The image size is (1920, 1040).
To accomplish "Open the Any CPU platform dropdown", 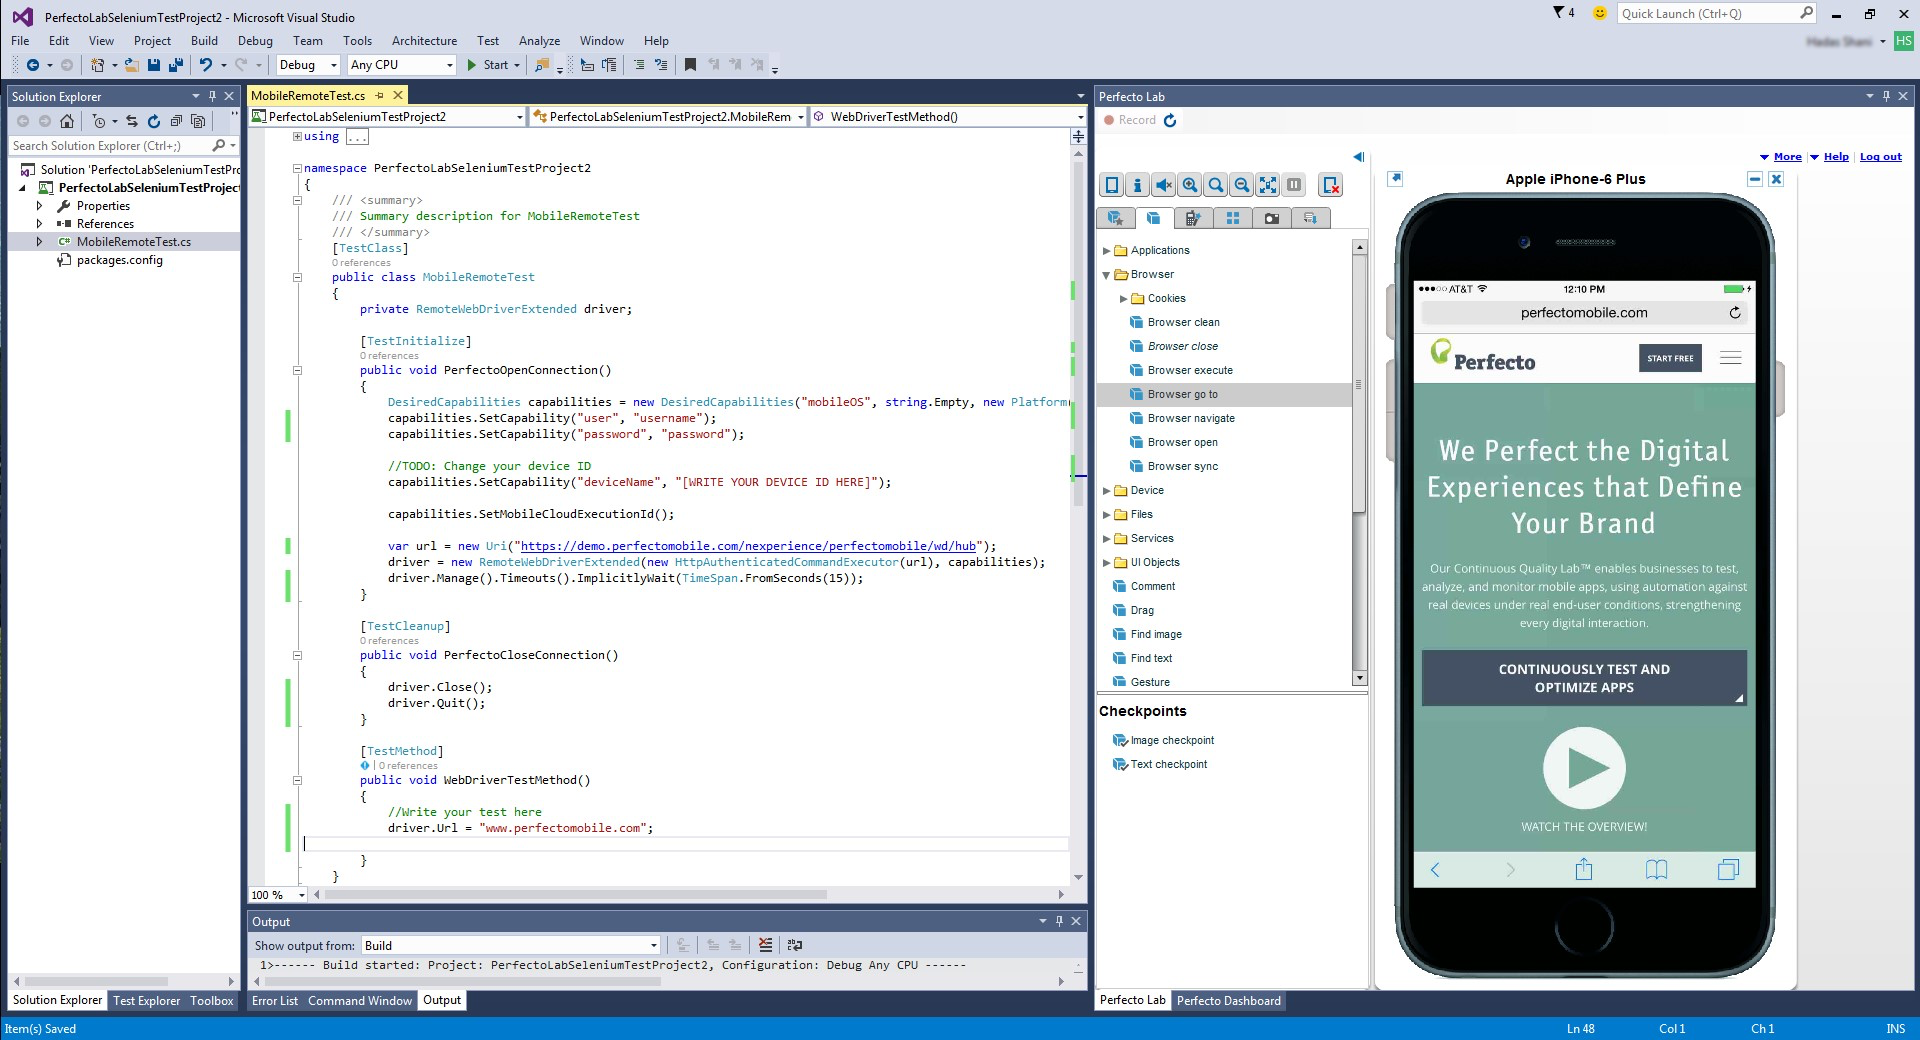I will tap(448, 65).
